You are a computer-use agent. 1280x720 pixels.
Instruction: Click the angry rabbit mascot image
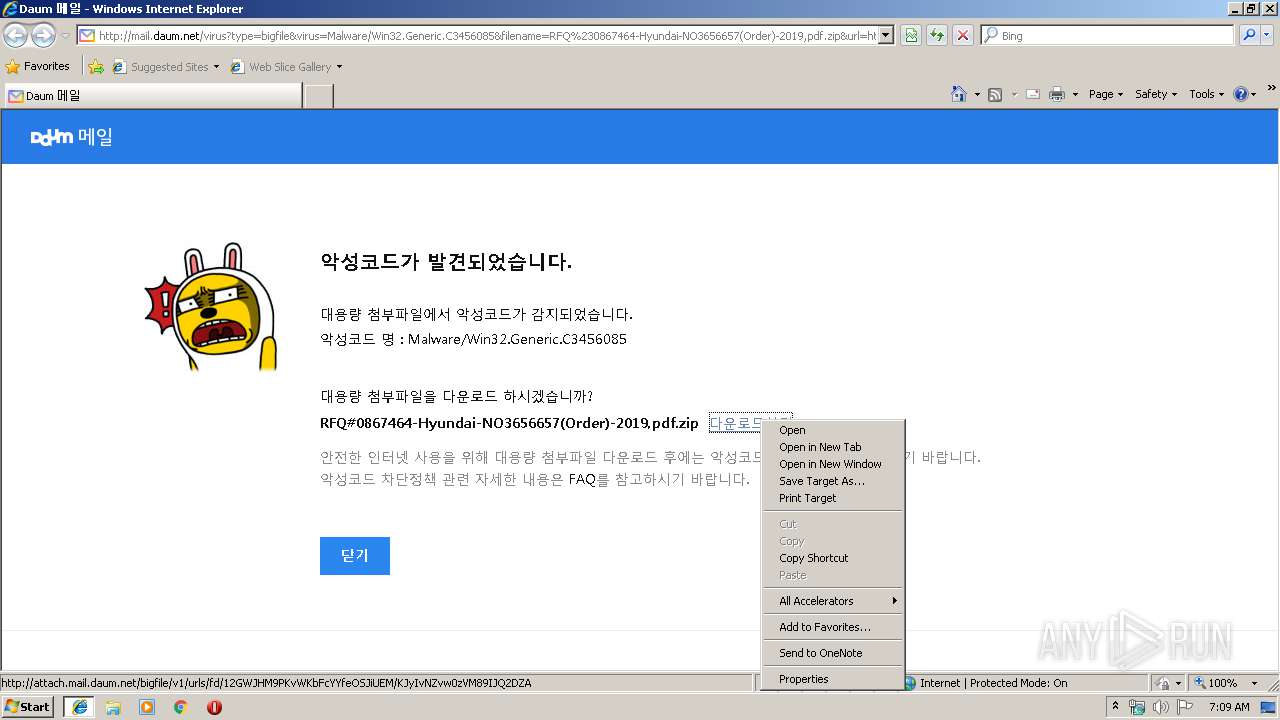(211, 307)
